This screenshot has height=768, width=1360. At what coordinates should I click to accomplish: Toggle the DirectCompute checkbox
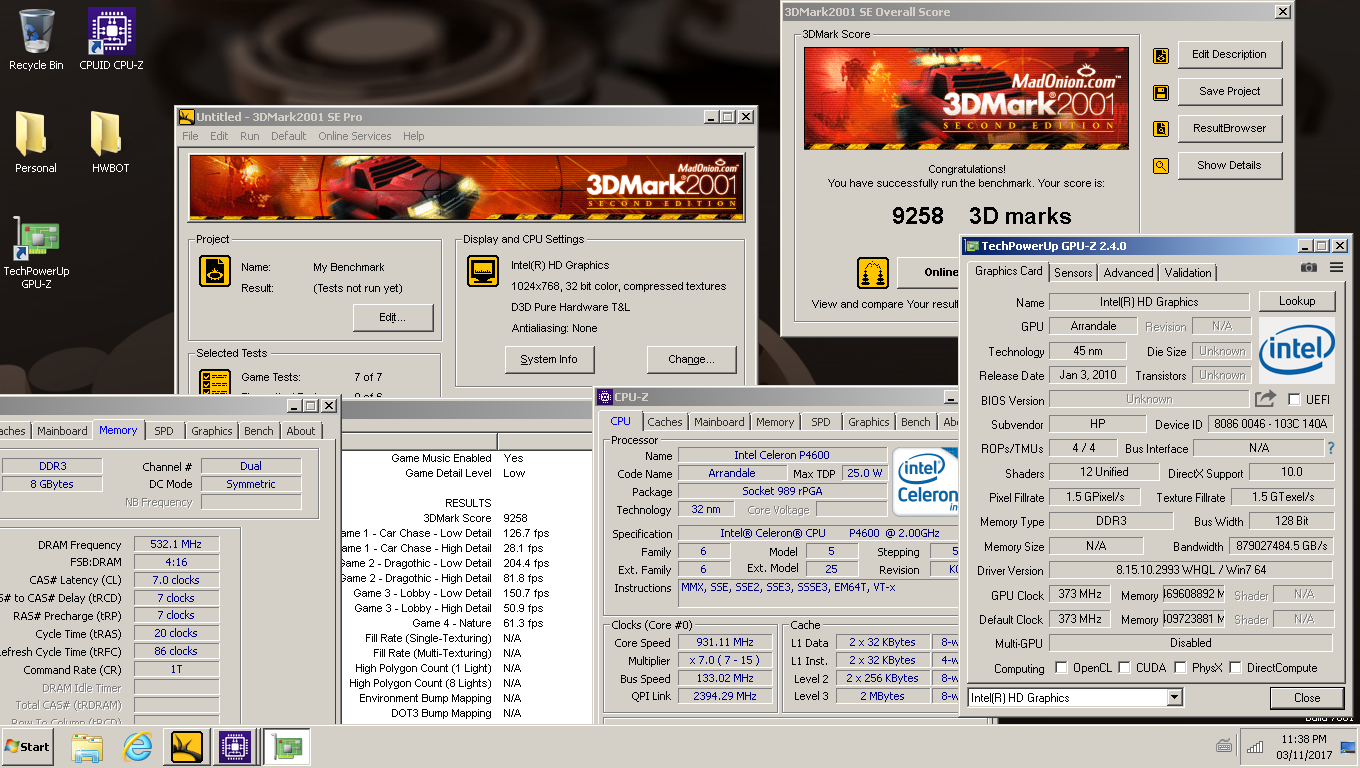coord(1236,668)
